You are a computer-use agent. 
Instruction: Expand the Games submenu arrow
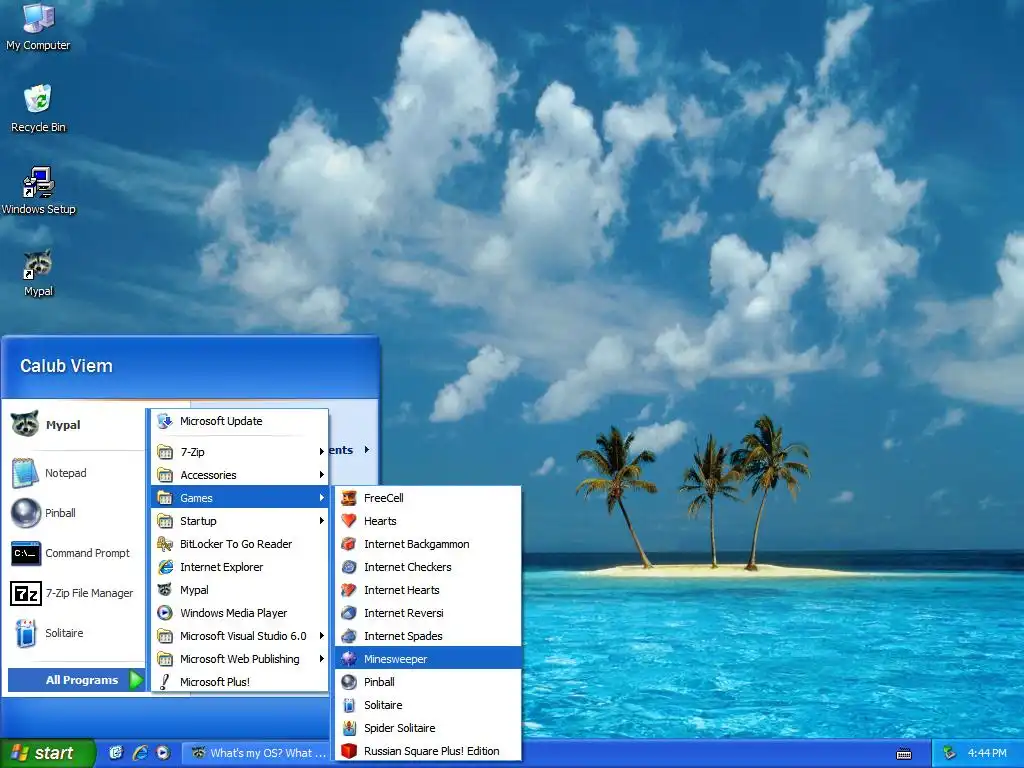[x=322, y=498]
